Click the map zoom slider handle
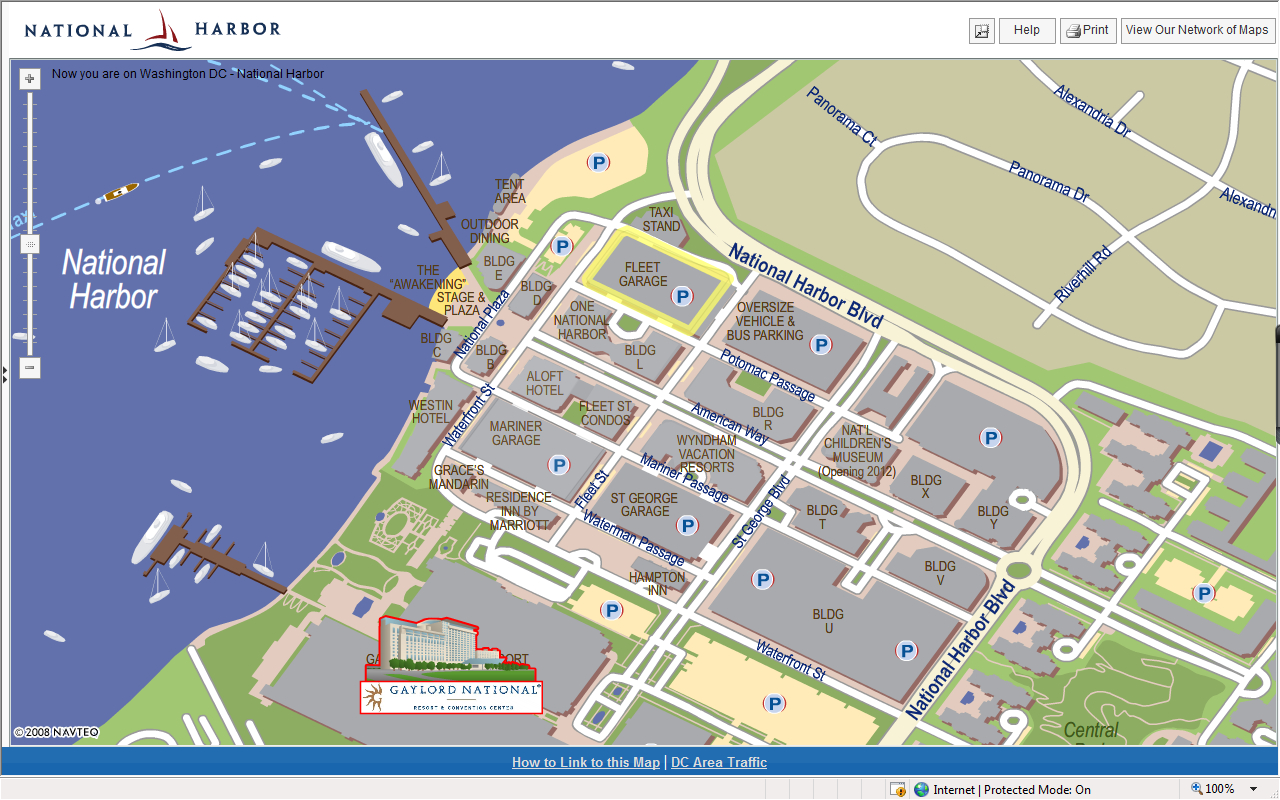Image resolution: width=1280 pixels, height=800 pixels. [30, 244]
